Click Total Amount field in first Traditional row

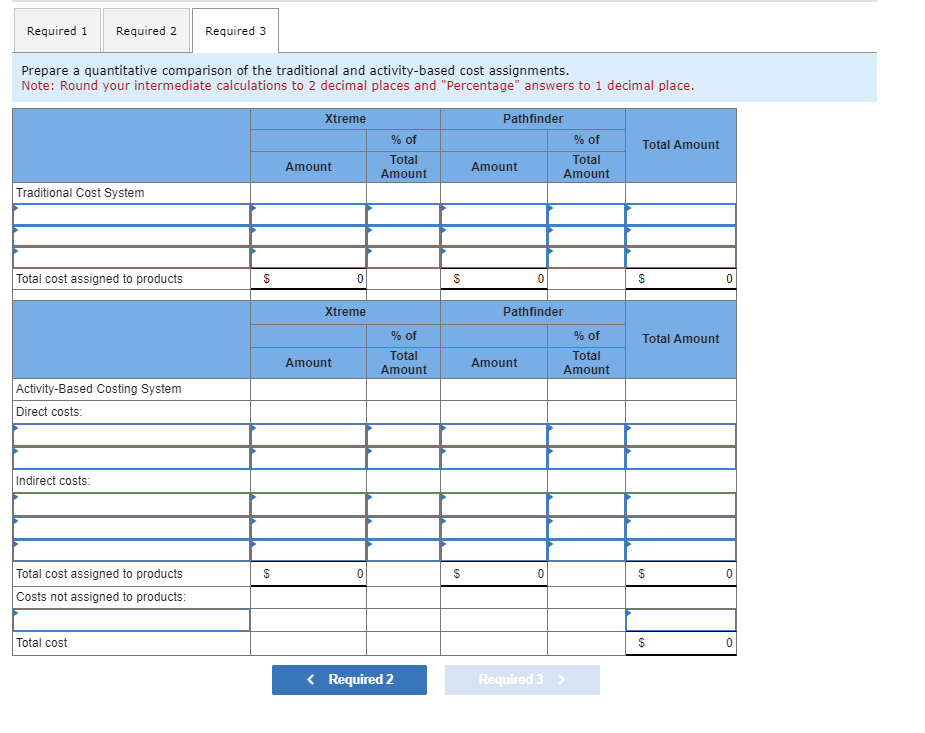681,214
